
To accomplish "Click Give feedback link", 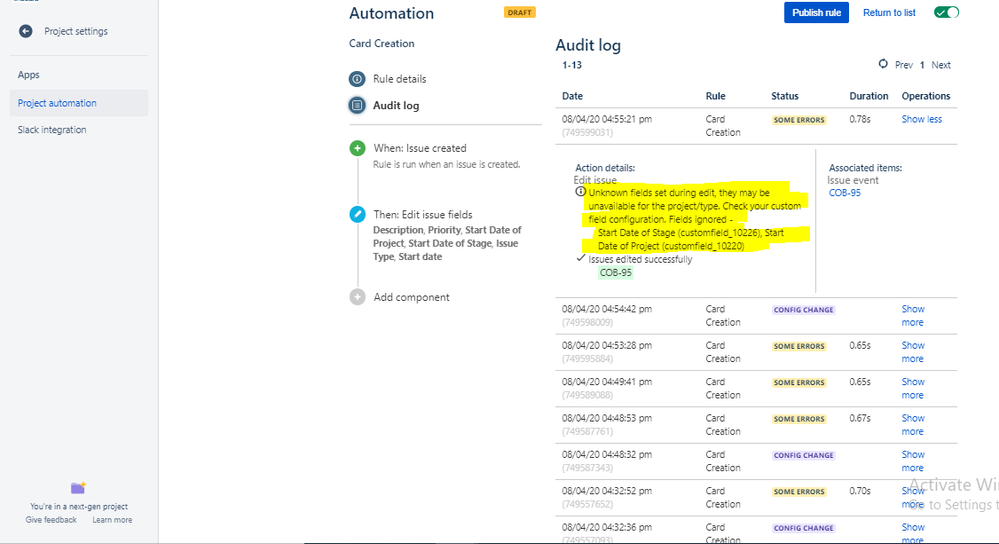I will point(51,520).
